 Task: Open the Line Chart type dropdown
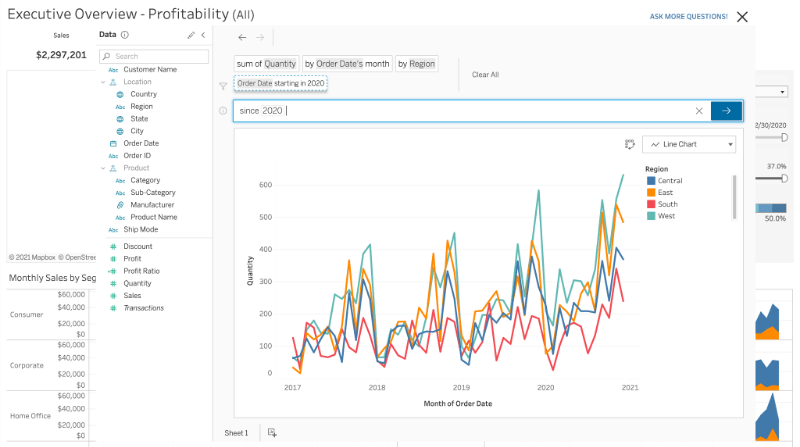tap(689, 144)
